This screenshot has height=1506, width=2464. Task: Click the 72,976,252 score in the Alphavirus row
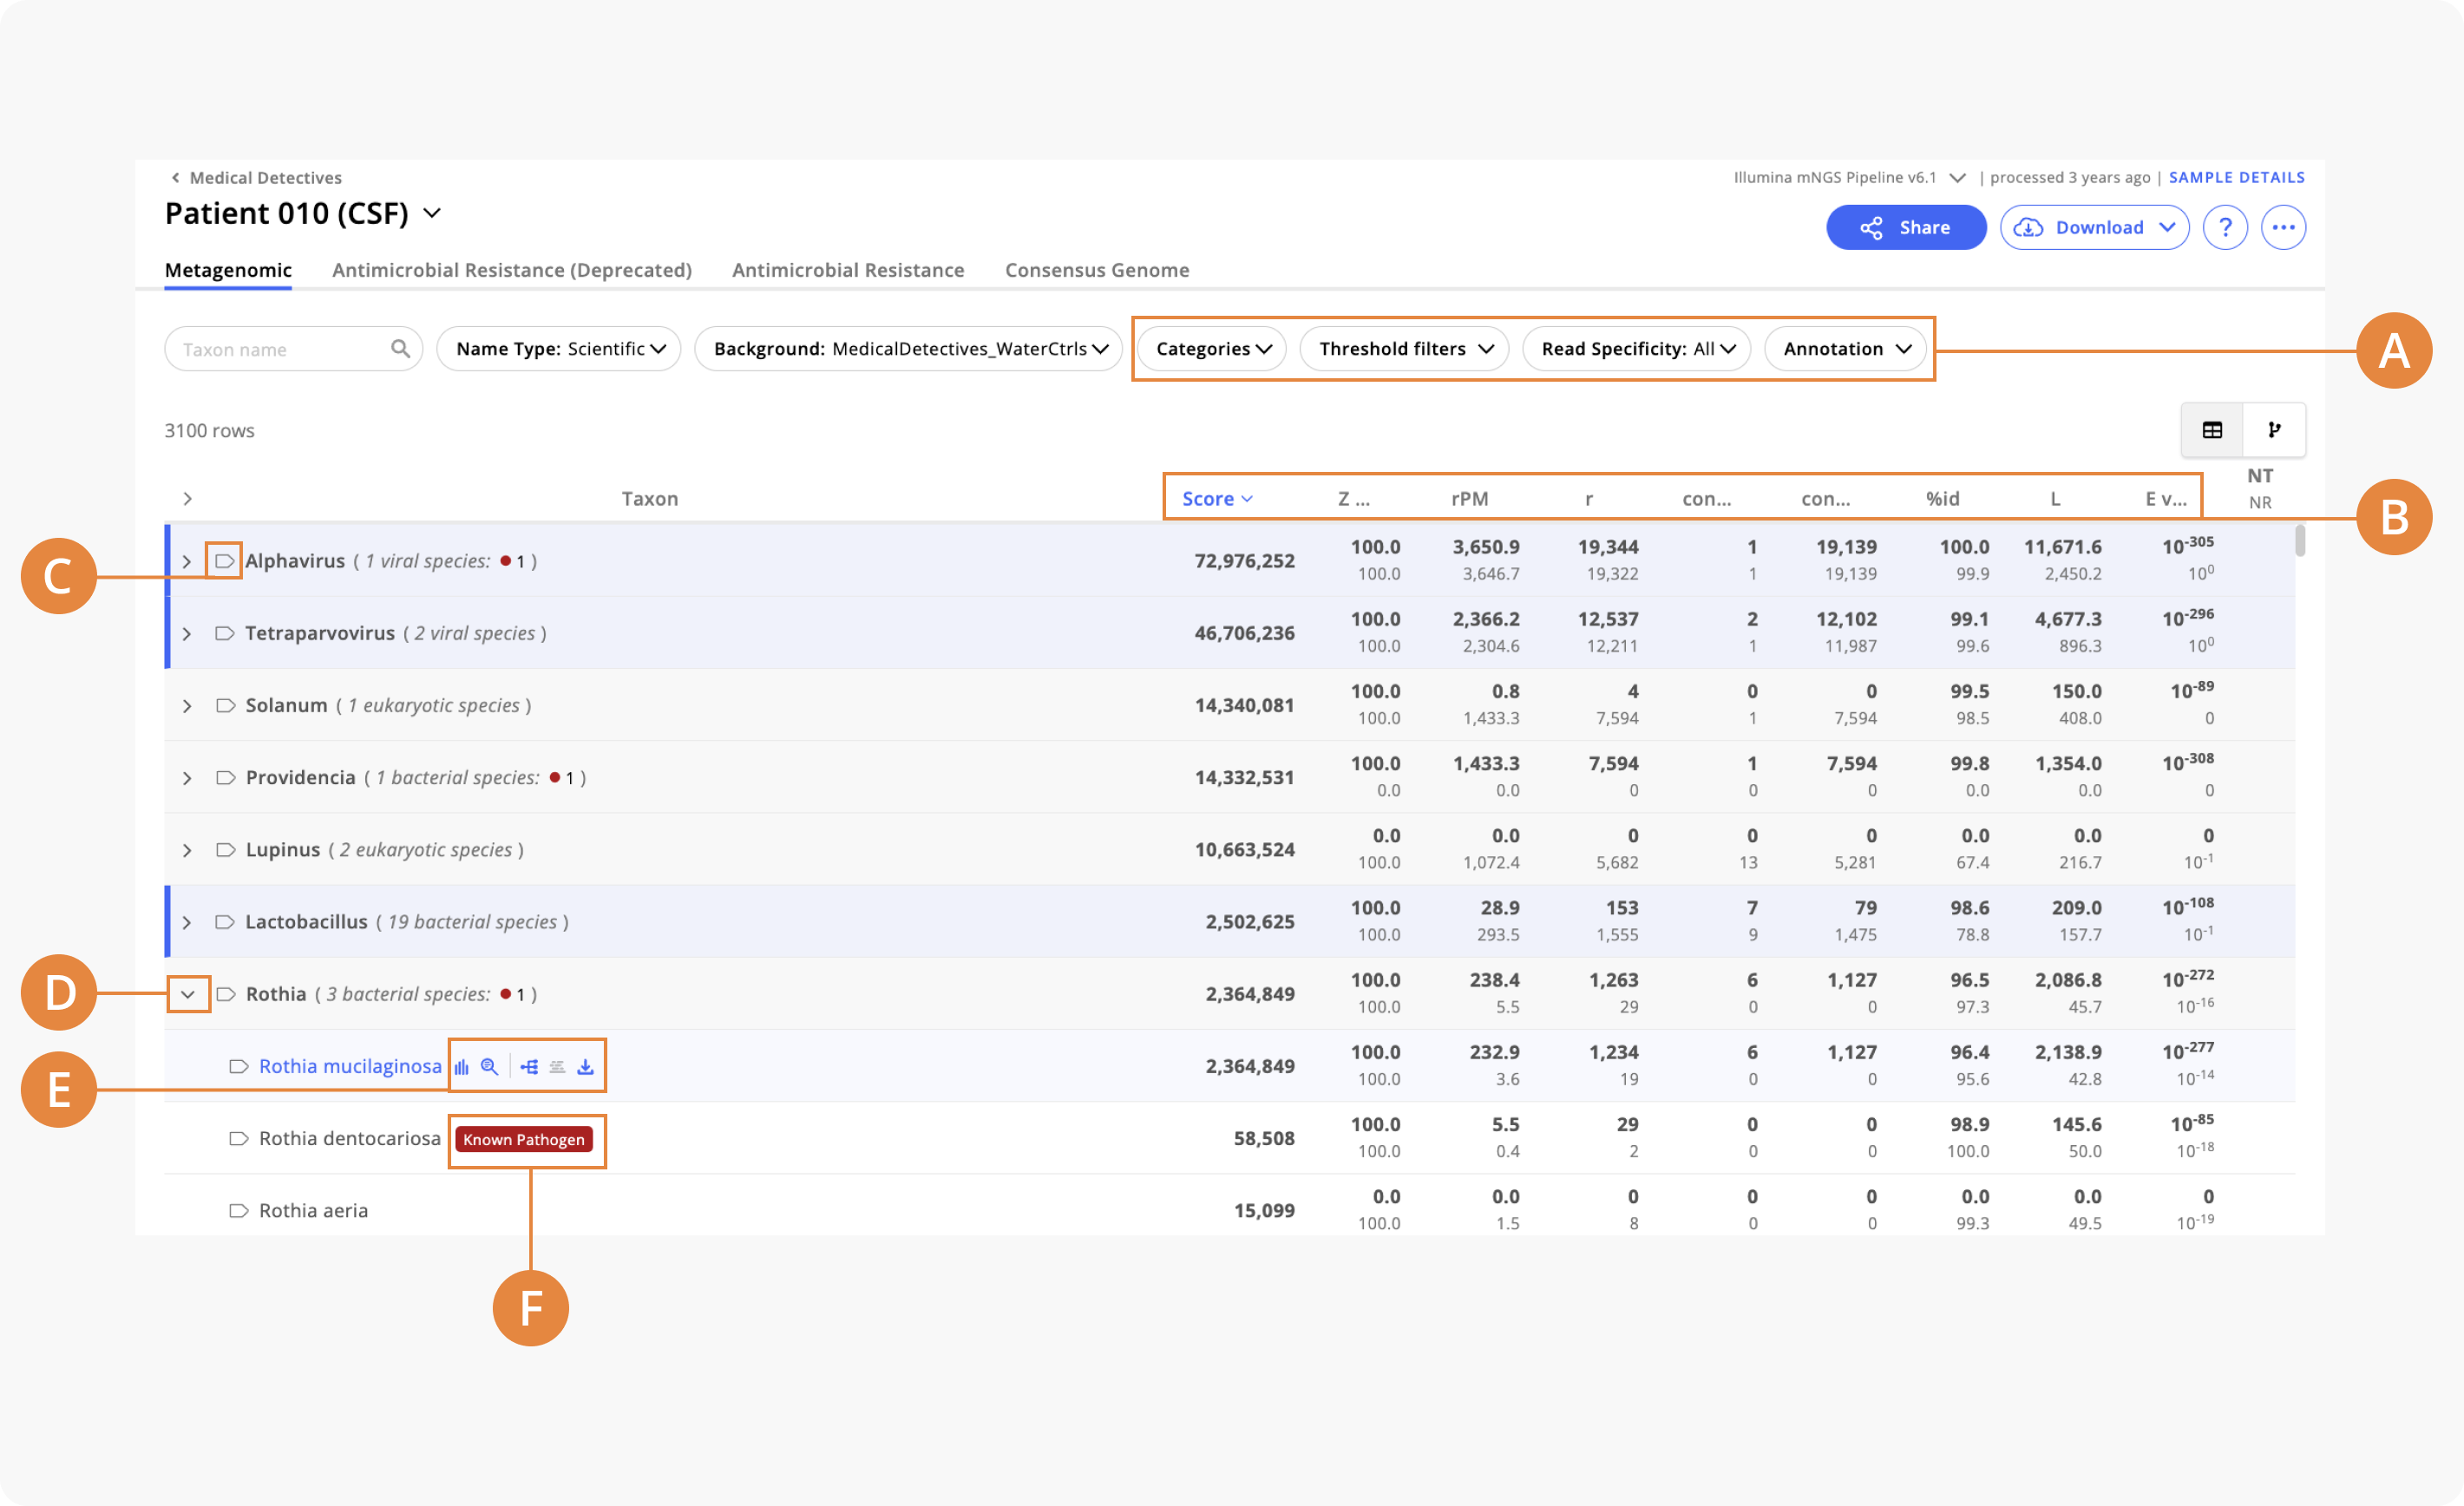1244,561
